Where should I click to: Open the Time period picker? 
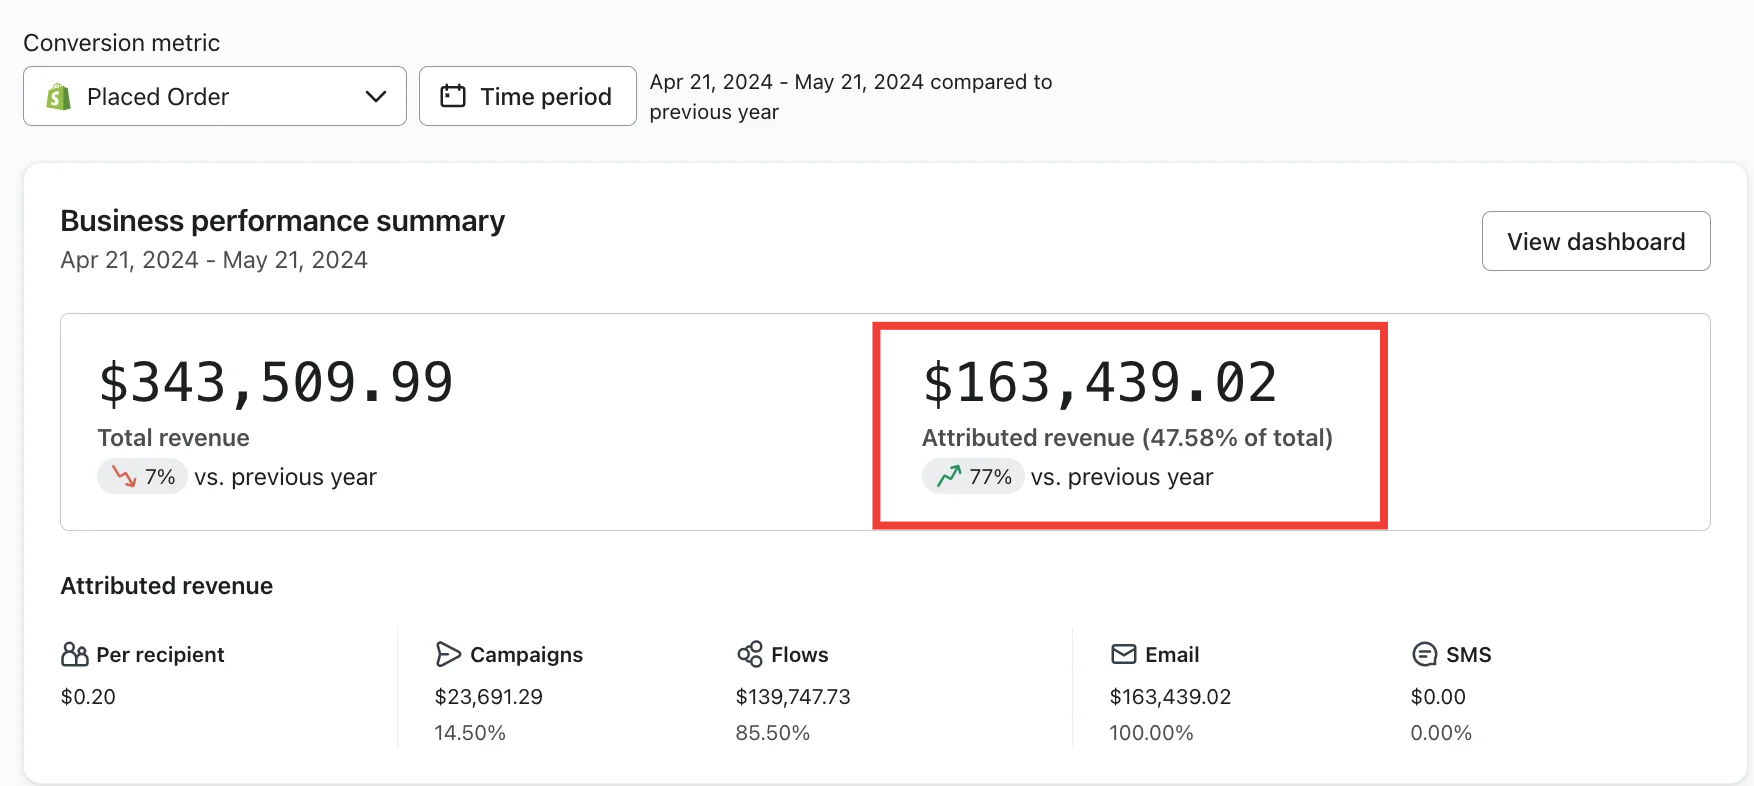pos(528,96)
